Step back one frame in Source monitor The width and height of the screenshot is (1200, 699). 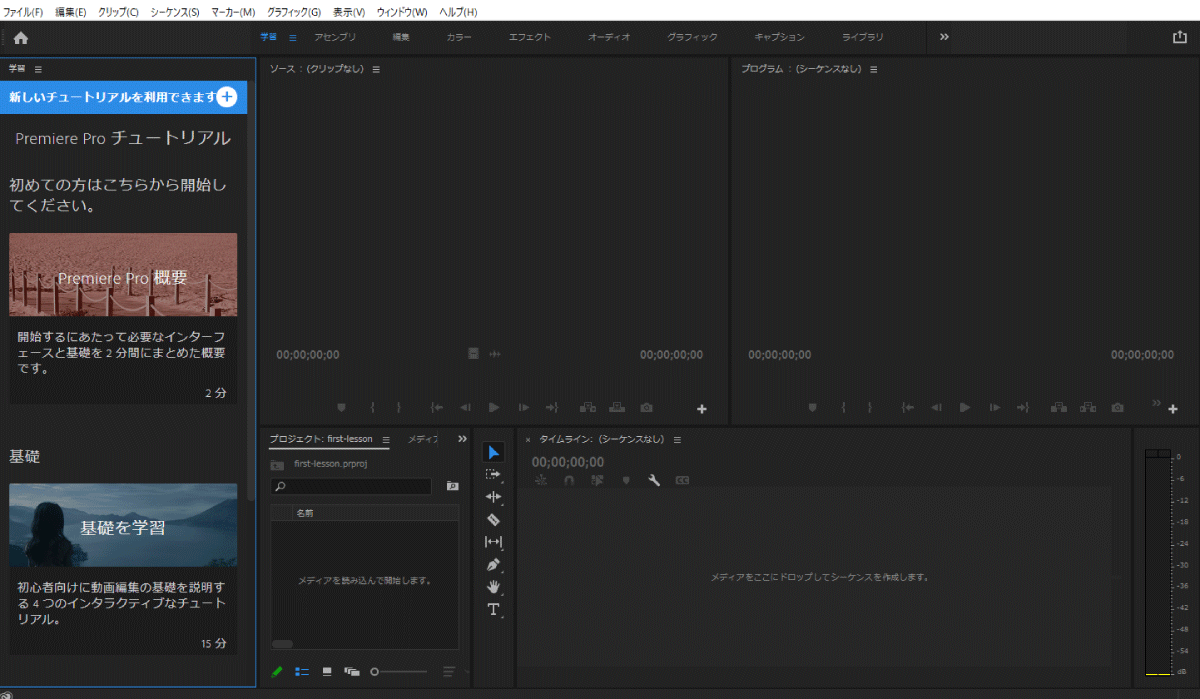point(465,408)
